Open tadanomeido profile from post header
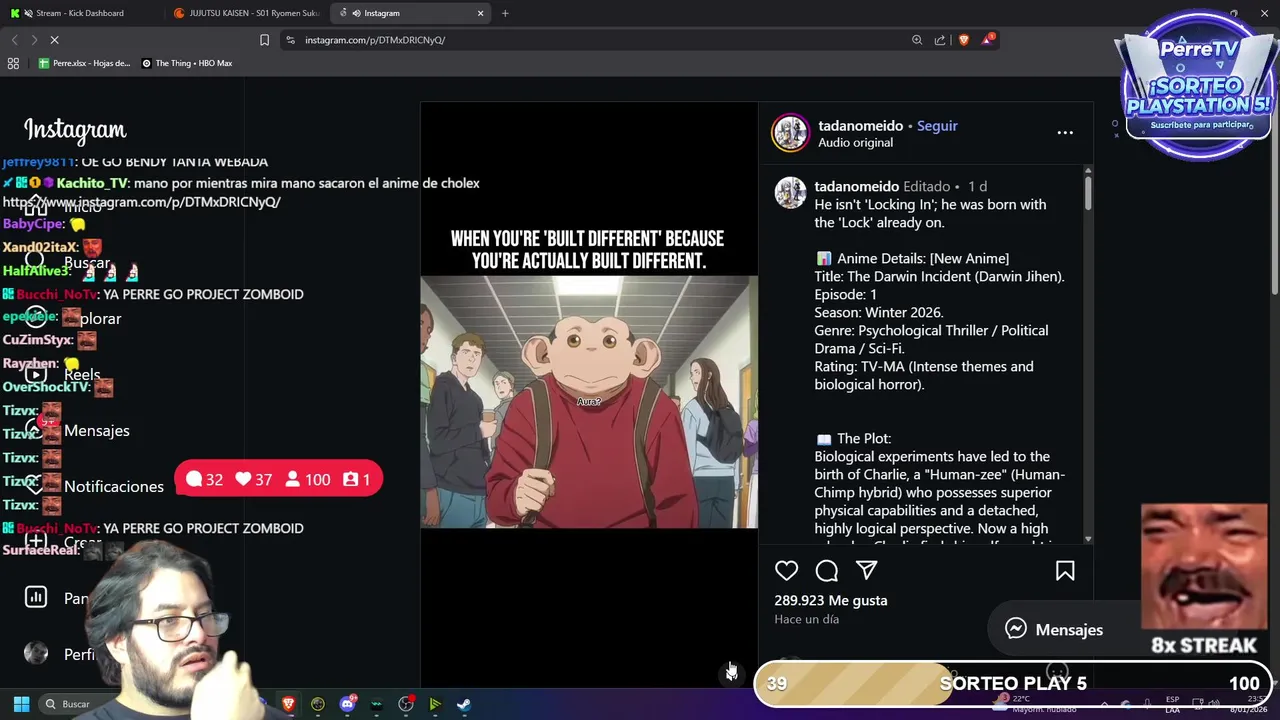 click(x=861, y=126)
